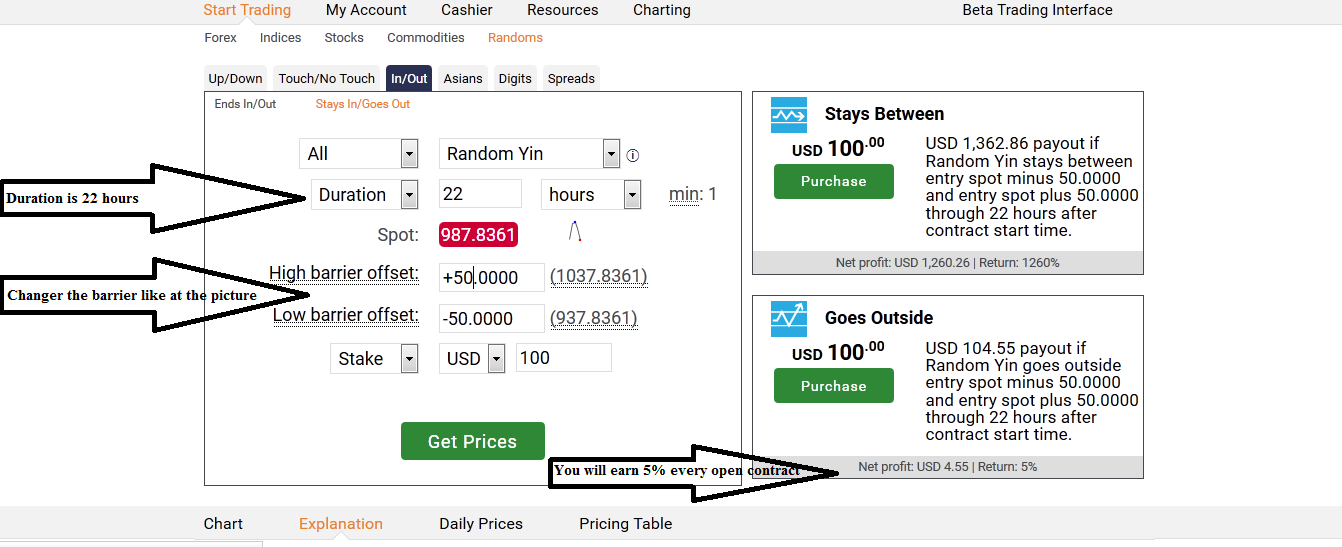Purchase the Stays Between contract
Viewport: 1342px width, 547px height.
point(834,181)
